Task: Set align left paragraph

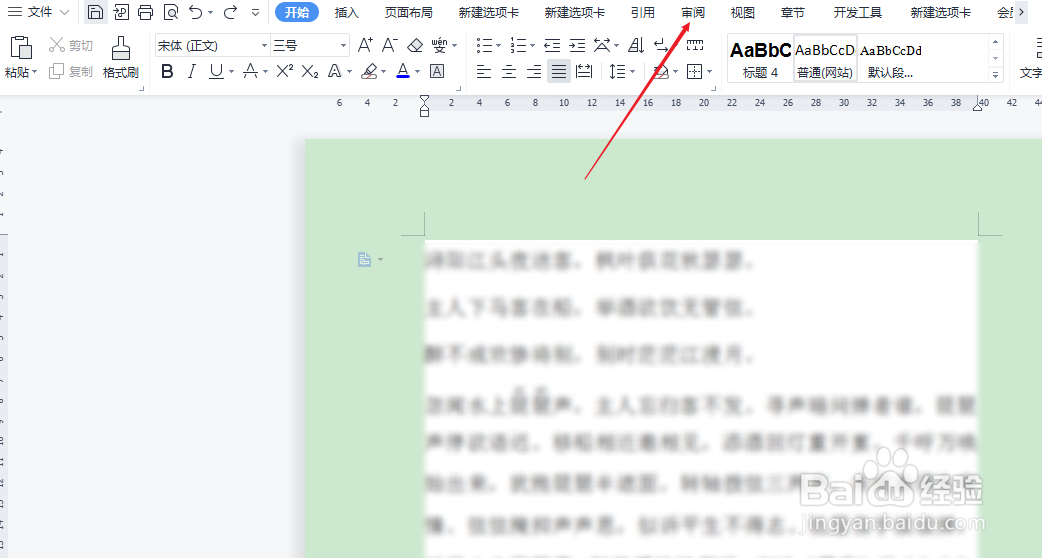Action: [x=484, y=71]
